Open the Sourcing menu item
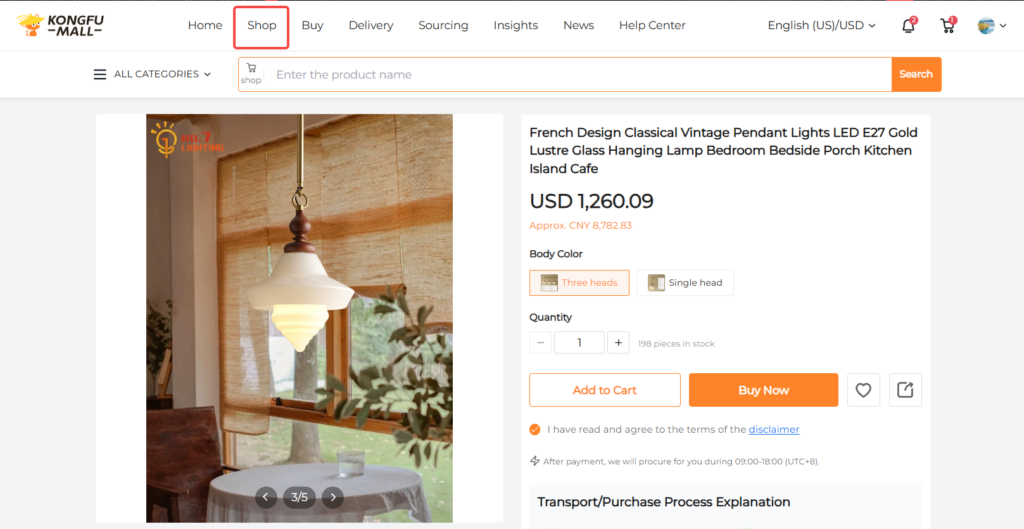Screen dimensions: 1024x529 click(443, 26)
